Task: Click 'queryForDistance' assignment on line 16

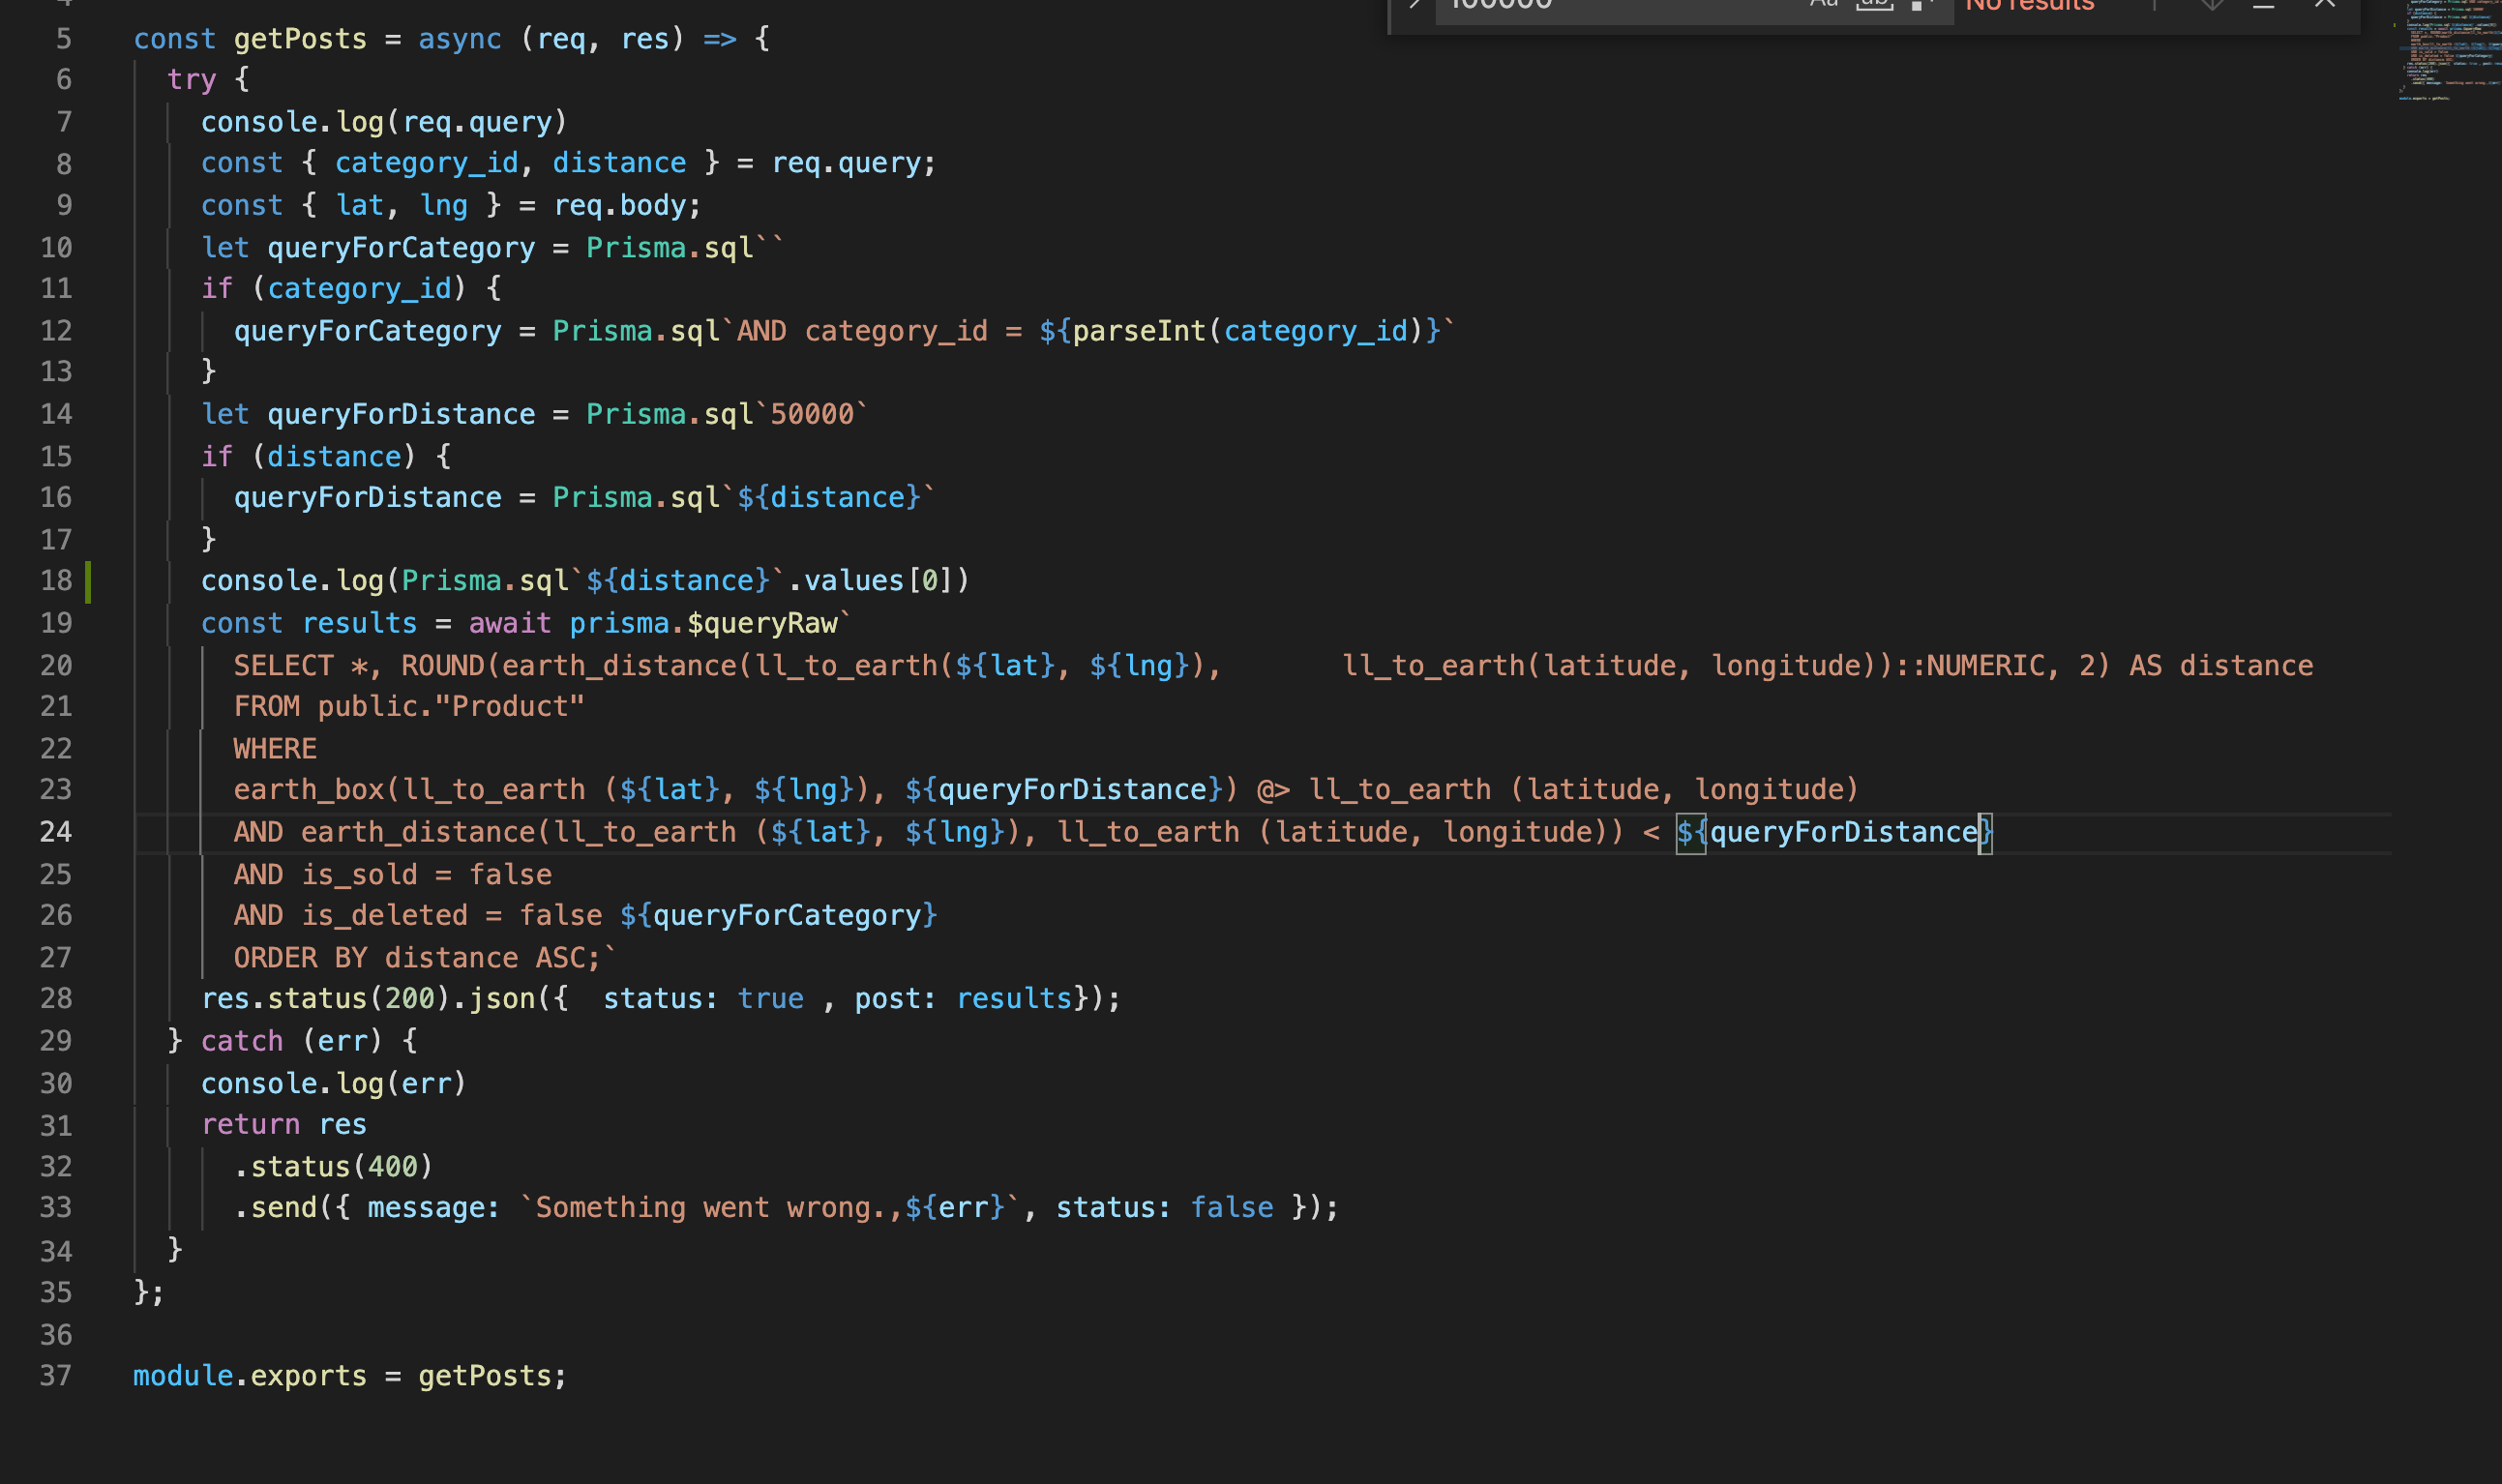Action: (368, 498)
